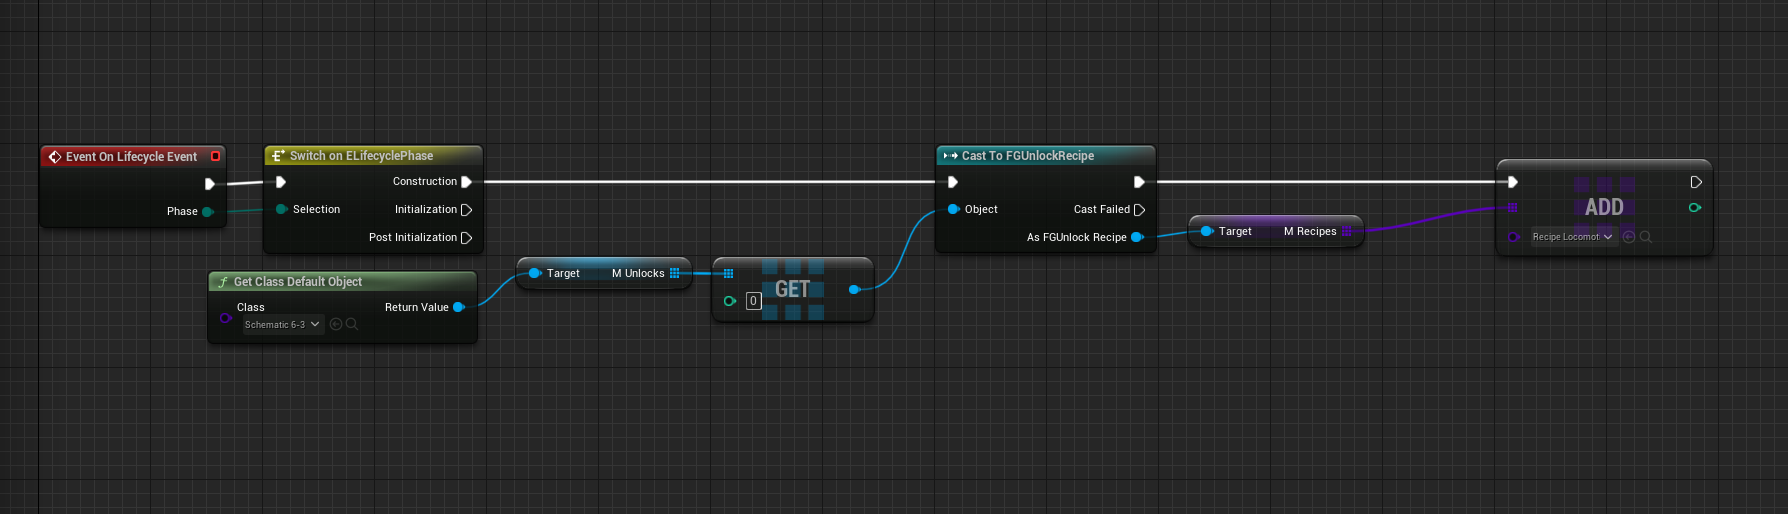Screen dimensions: 1788x514
Task: Click the M Unlocks array output pin
Action: click(675, 273)
